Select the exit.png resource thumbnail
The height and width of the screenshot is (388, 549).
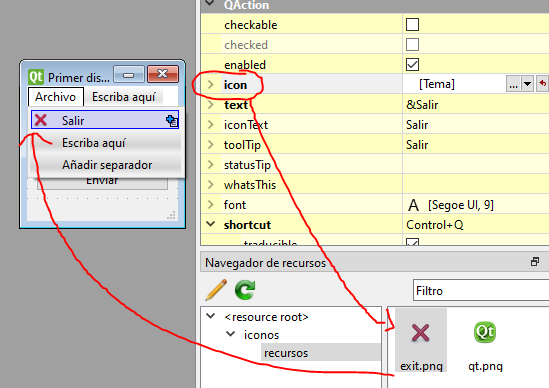pos(421,340)
